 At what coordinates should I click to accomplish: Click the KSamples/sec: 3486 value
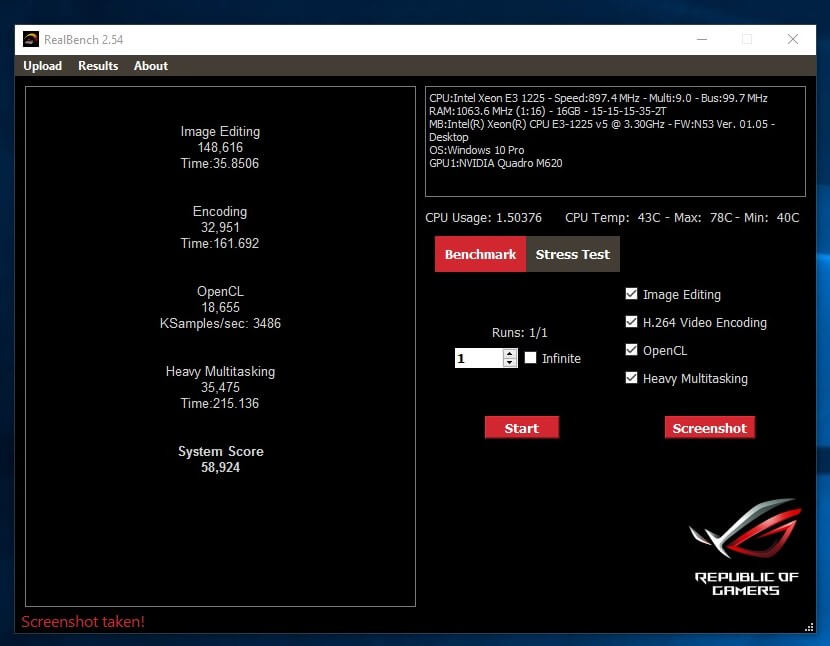pos(220,324)
